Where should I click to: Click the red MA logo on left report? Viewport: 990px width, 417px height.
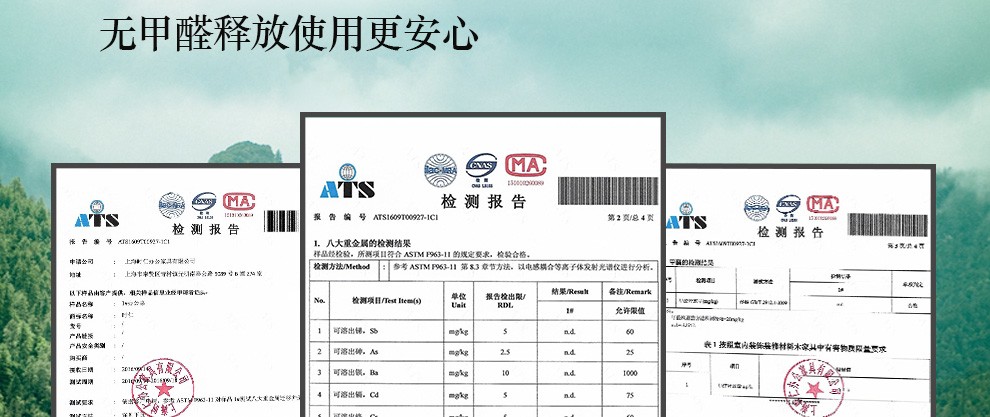pos(239,203)
